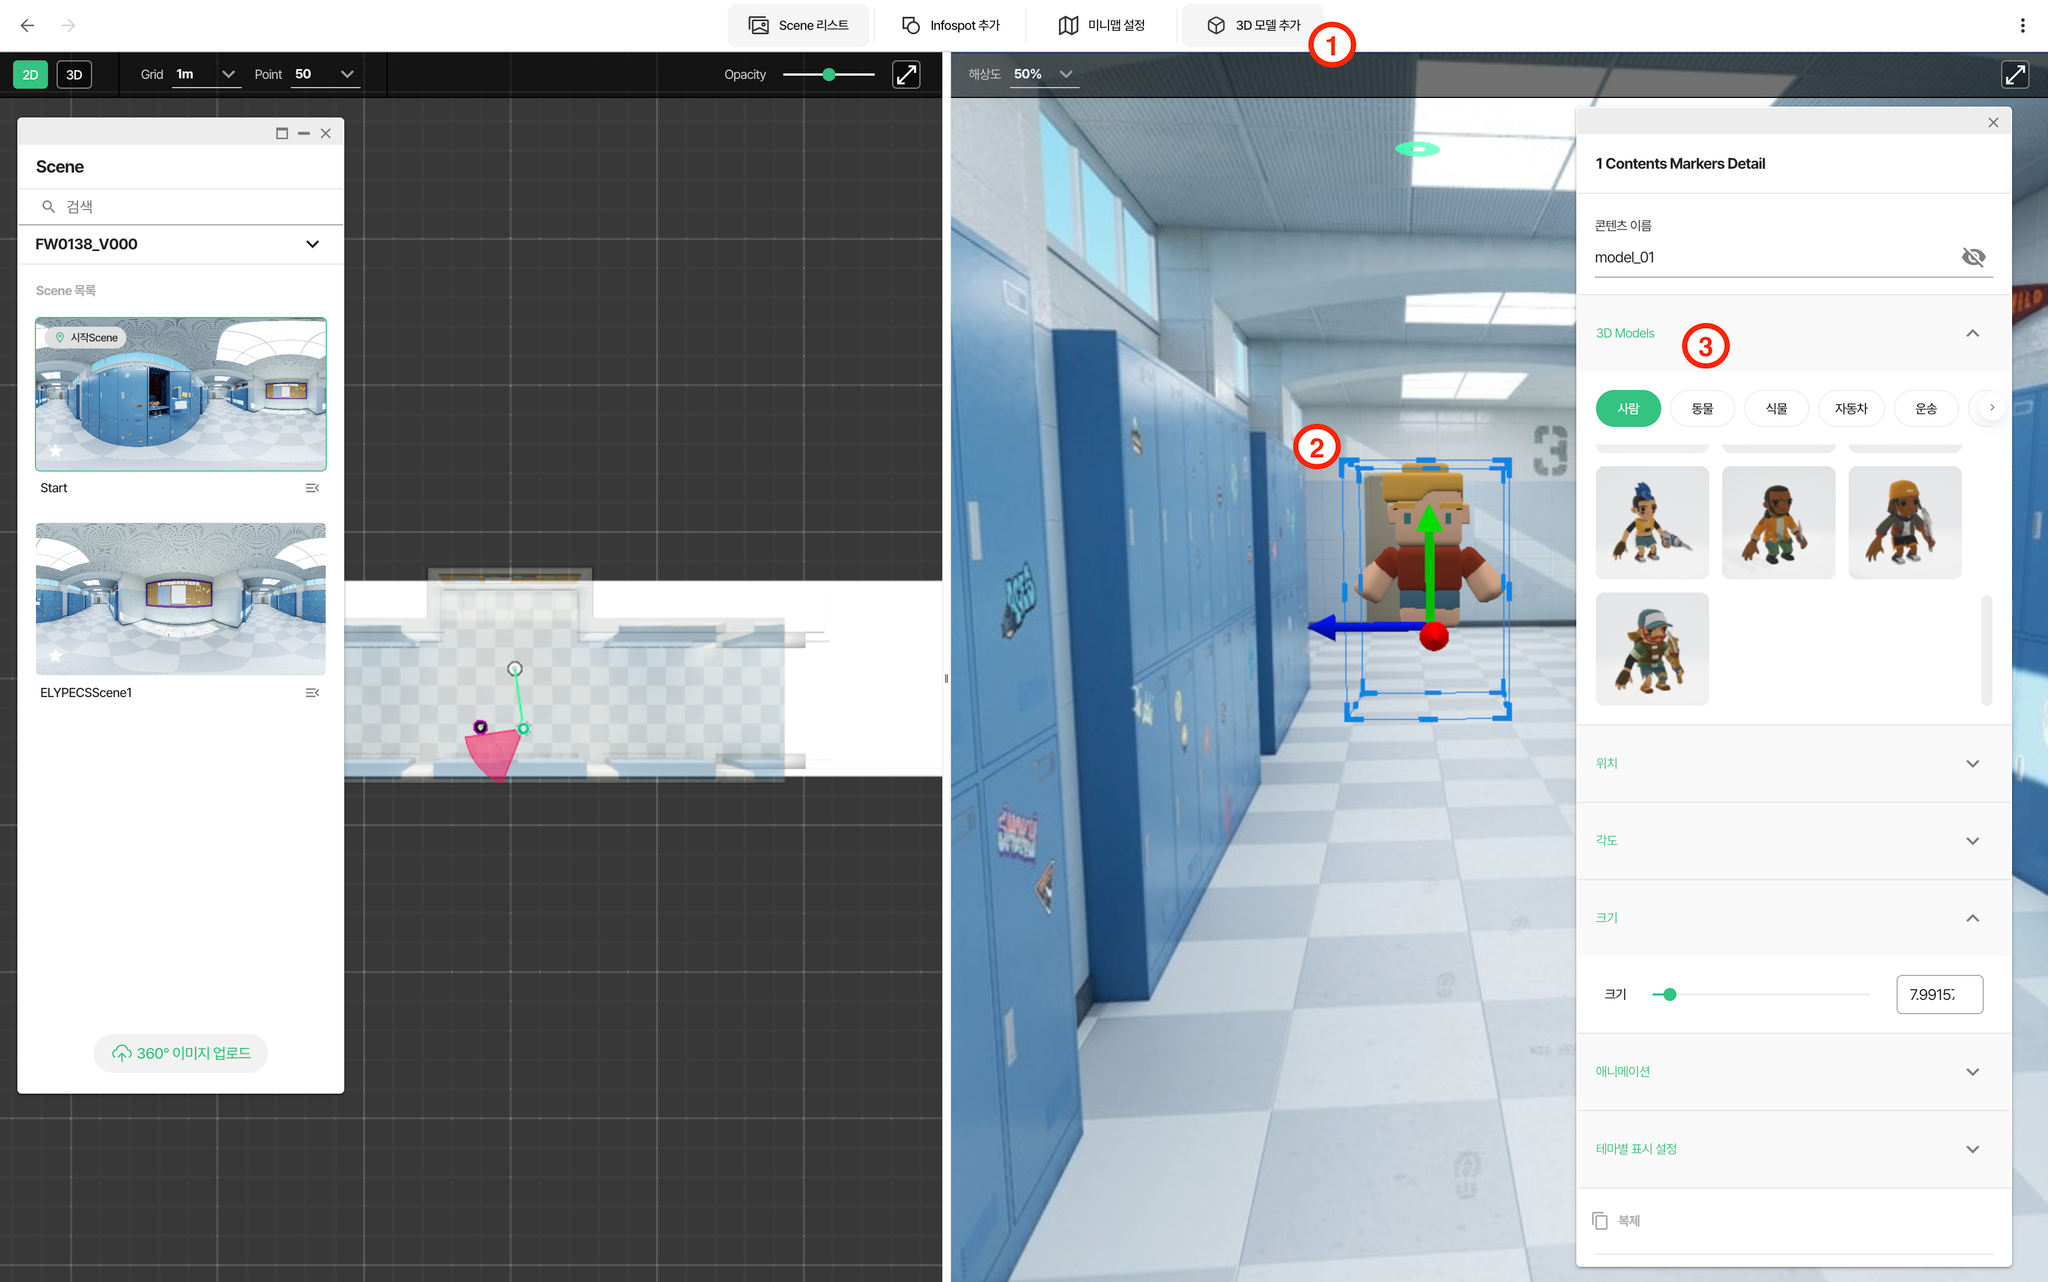The height and width of the screenshot is (1282, 2048).
Task: Collapse the 크기 section
Action: 1793,917
